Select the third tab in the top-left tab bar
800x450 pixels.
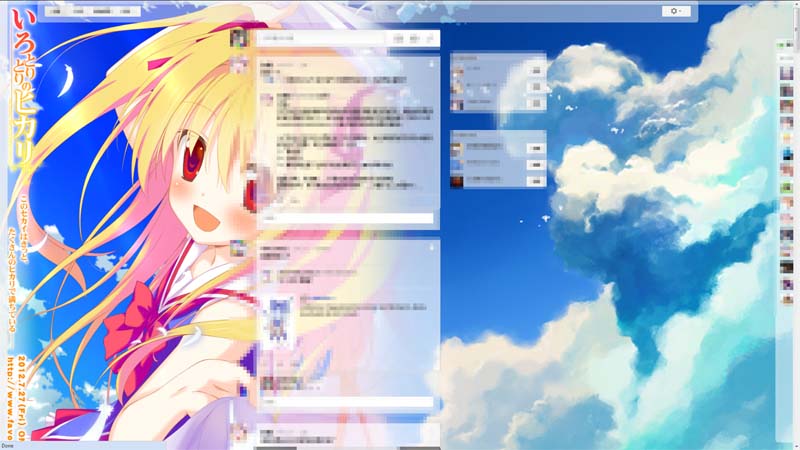[102, 11]
